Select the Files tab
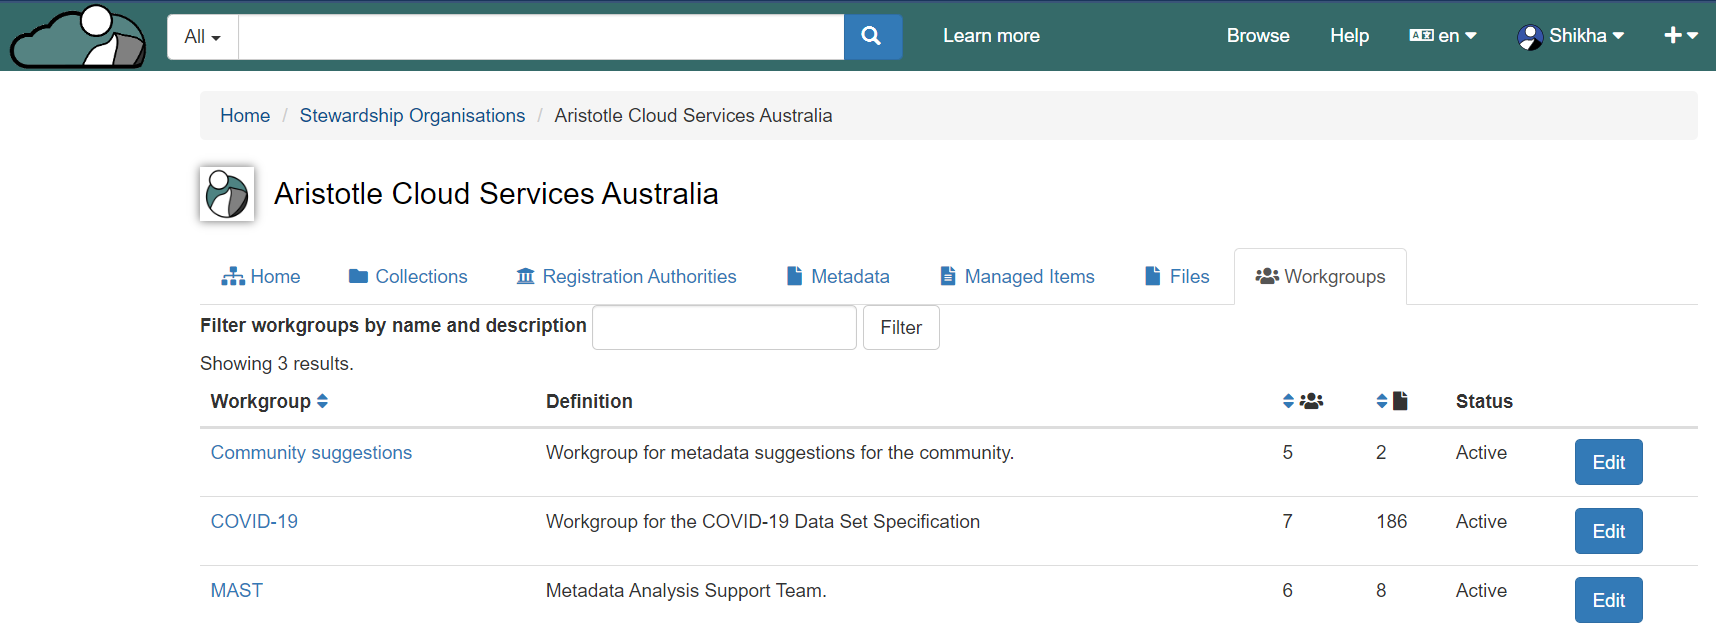Screen dimensions: 1716x642 click(1177, 277)
